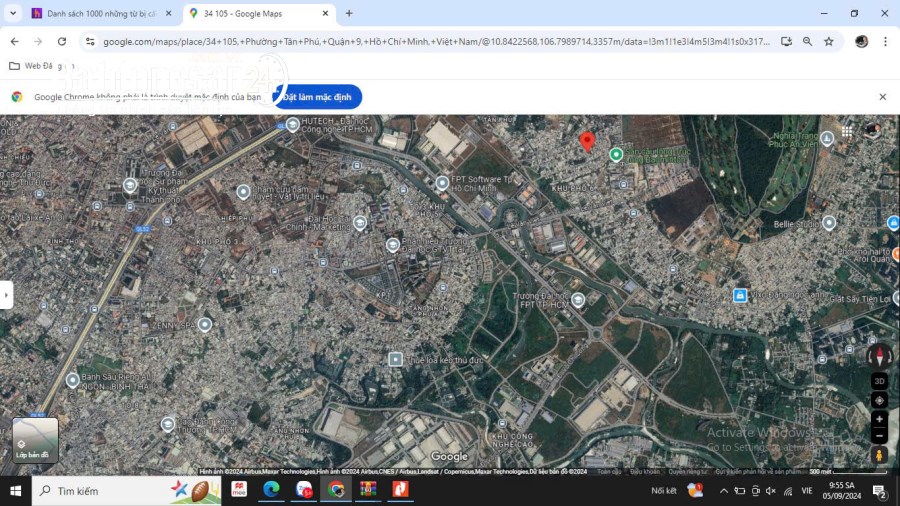Image resolution: width=900 pixels, height=506 pixels.
Task: Switch to the Danh sách 1000 tab
Action: click(x=102, y=13)
